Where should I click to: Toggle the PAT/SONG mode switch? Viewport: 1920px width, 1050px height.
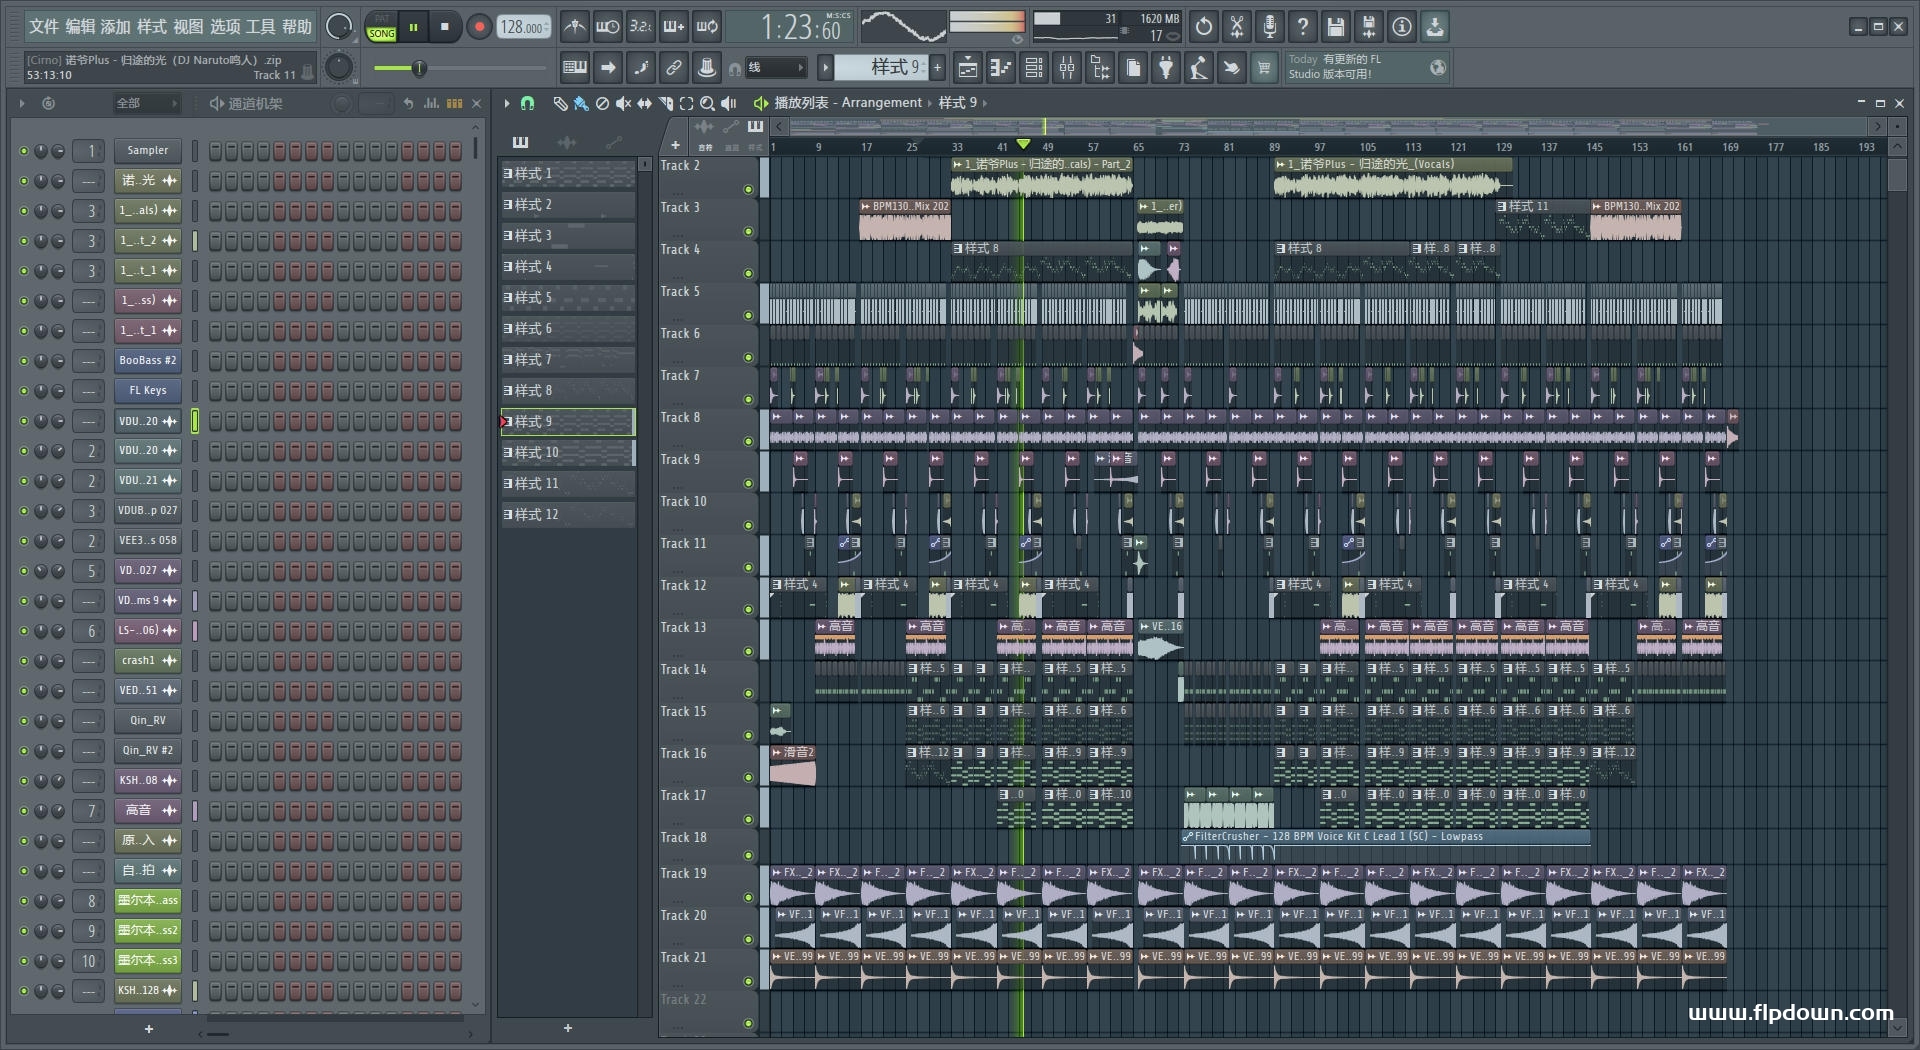(x=382, y=27)
